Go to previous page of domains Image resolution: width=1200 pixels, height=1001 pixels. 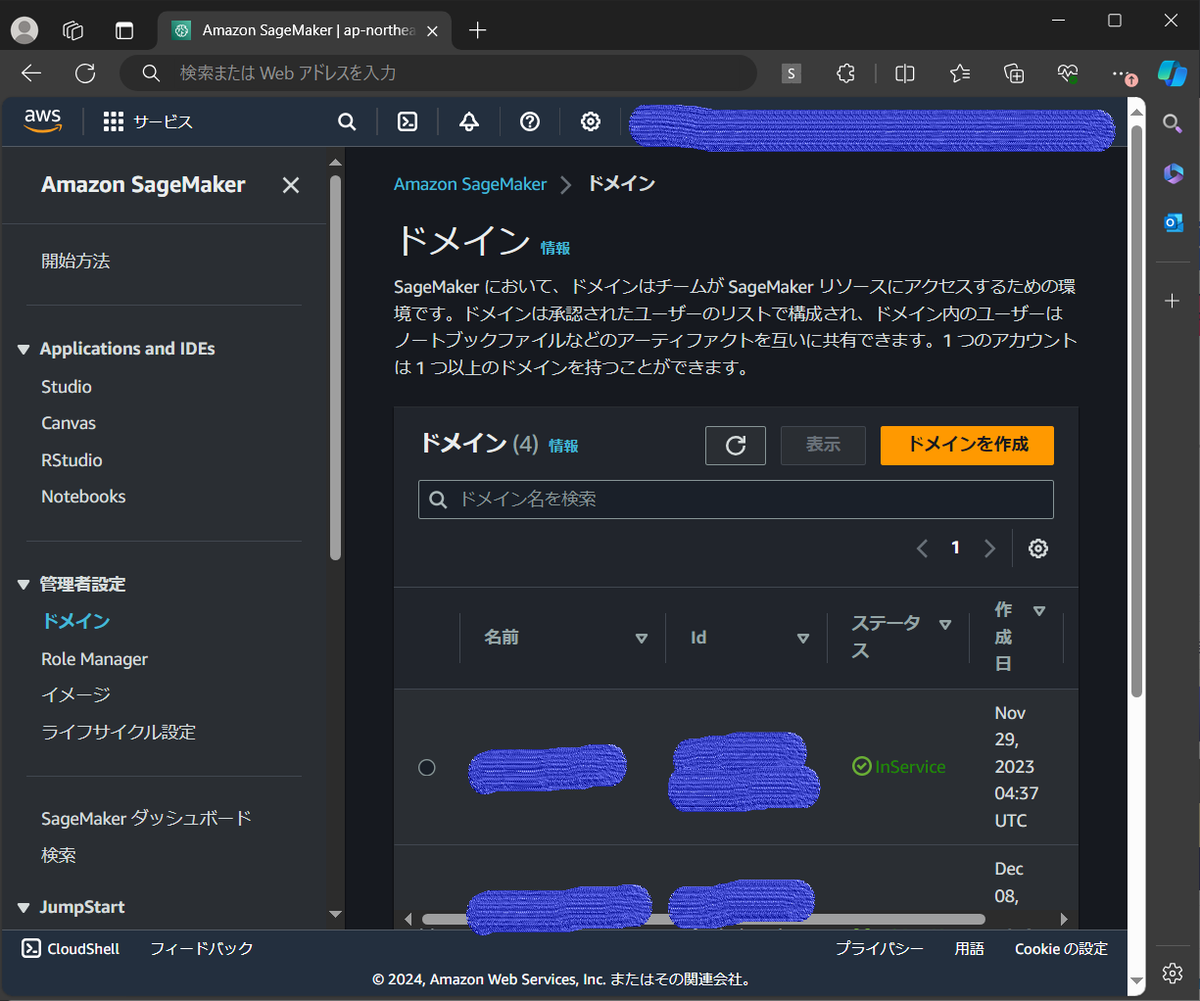pos(922,548)
